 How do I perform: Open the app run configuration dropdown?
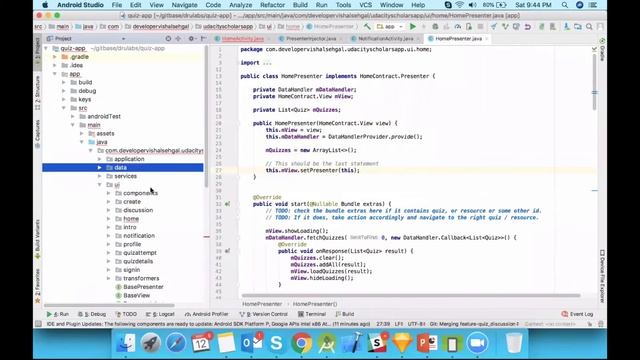(390, 27)
